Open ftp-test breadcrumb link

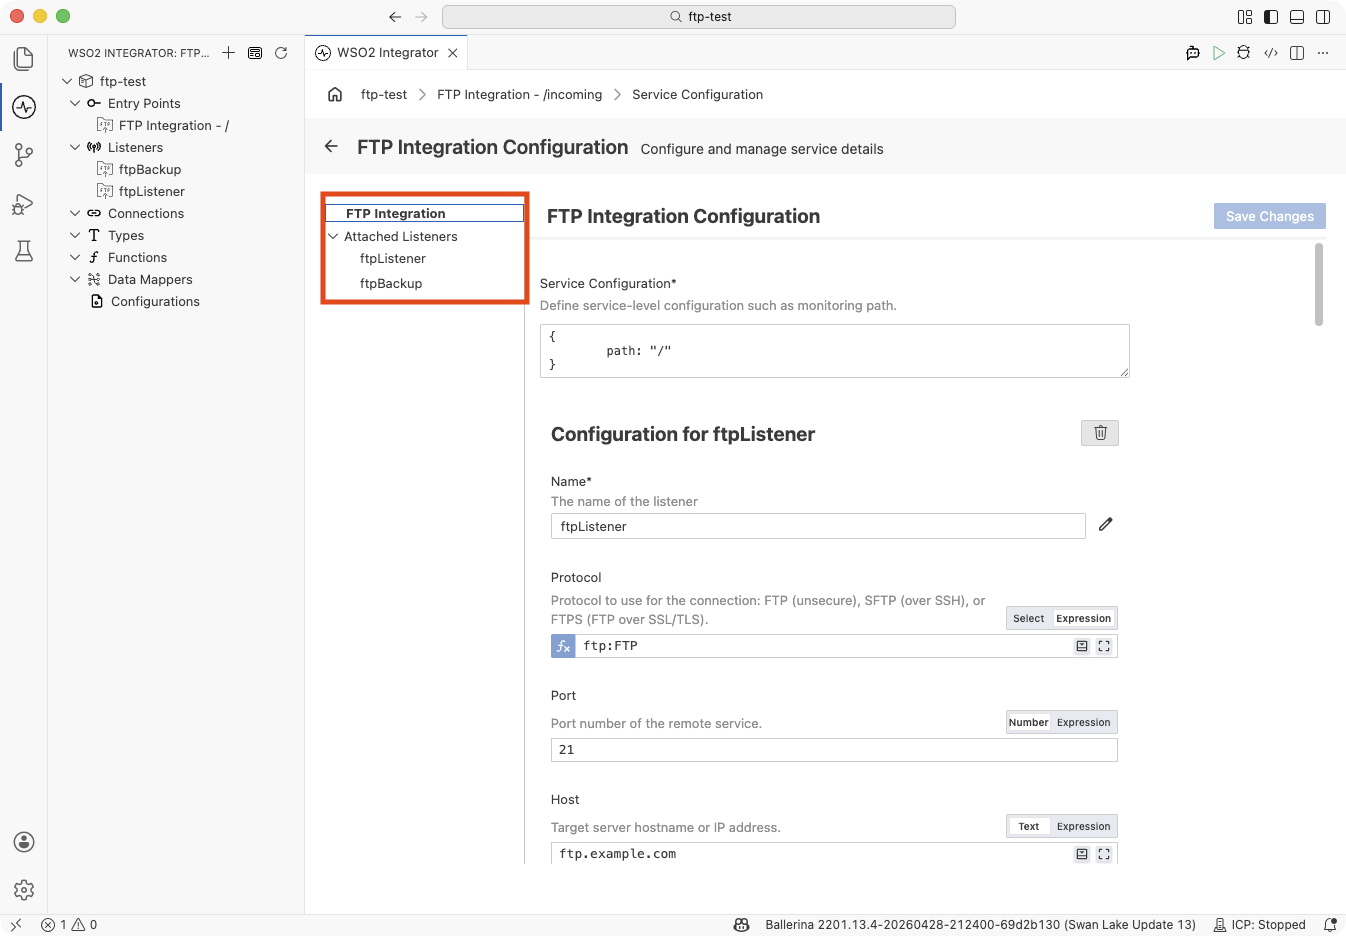384,94
